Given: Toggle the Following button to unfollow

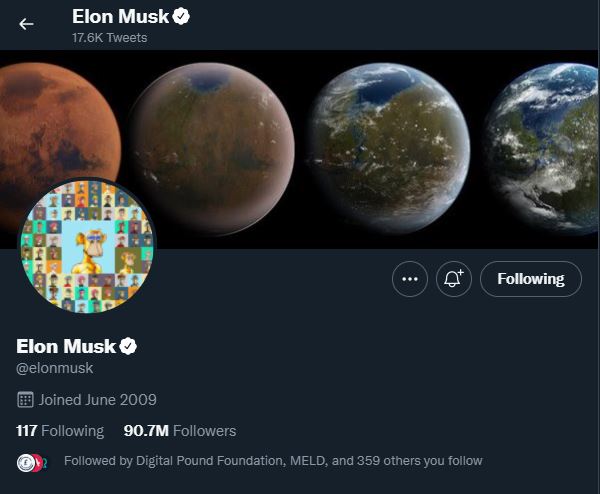Looking at the screenshot, I should point(530,280).
